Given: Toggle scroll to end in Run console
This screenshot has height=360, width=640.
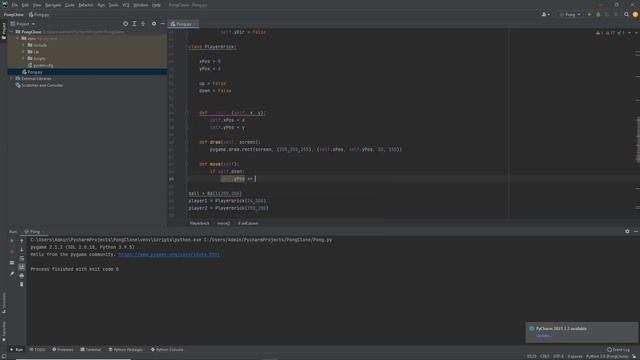Looking at the screenshot, I should 22,267.
